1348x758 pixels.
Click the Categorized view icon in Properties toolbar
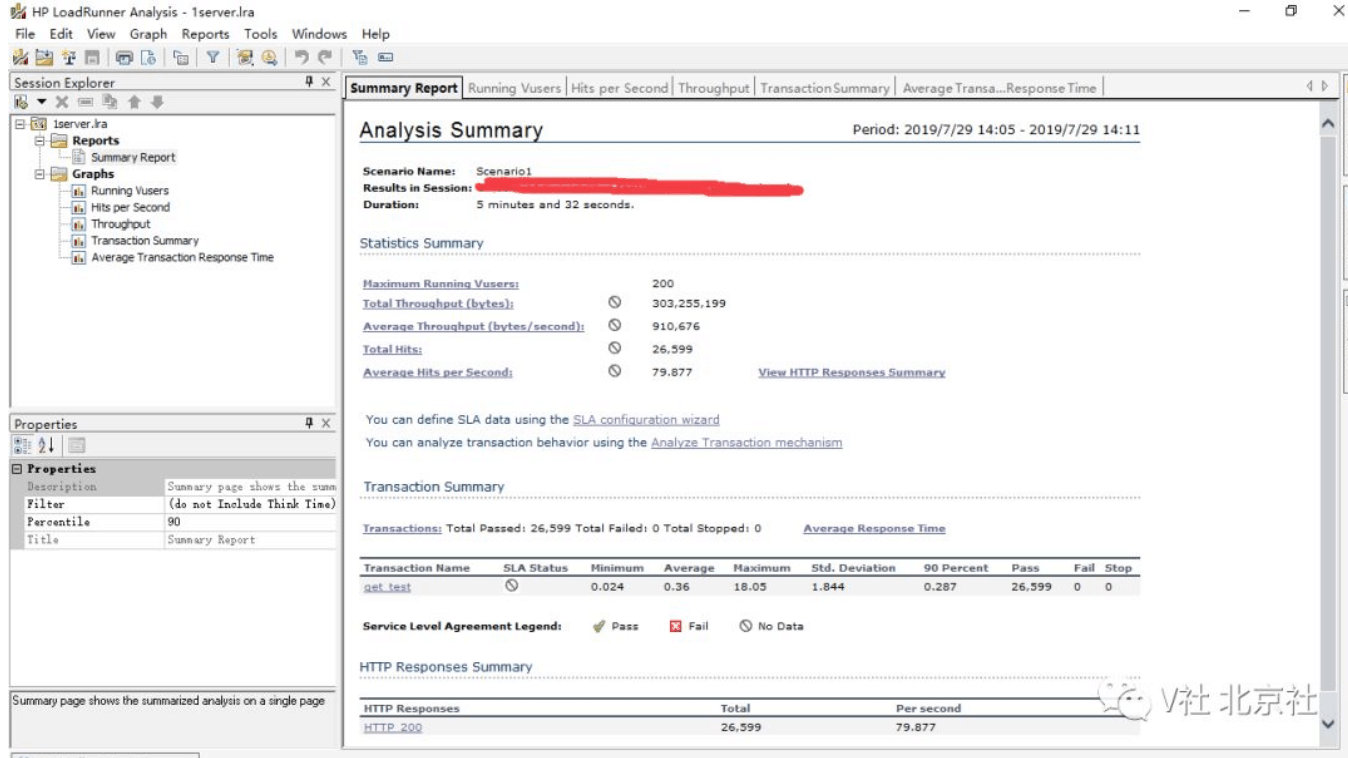tap(22, 445)
